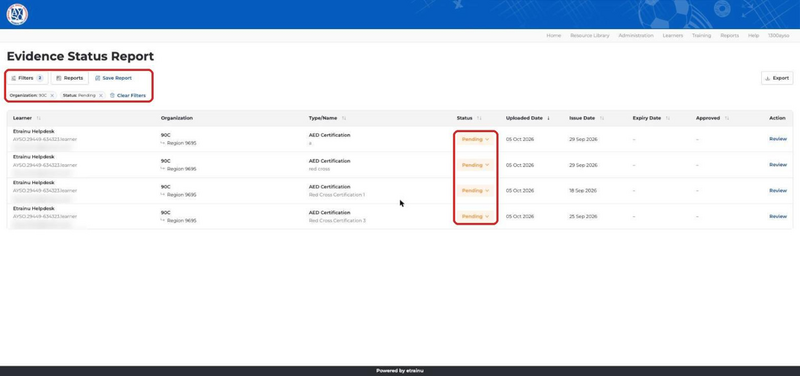800x376 pixels.
Task: Sort by the Issue Date icon
Action: (x=602, y=118)
